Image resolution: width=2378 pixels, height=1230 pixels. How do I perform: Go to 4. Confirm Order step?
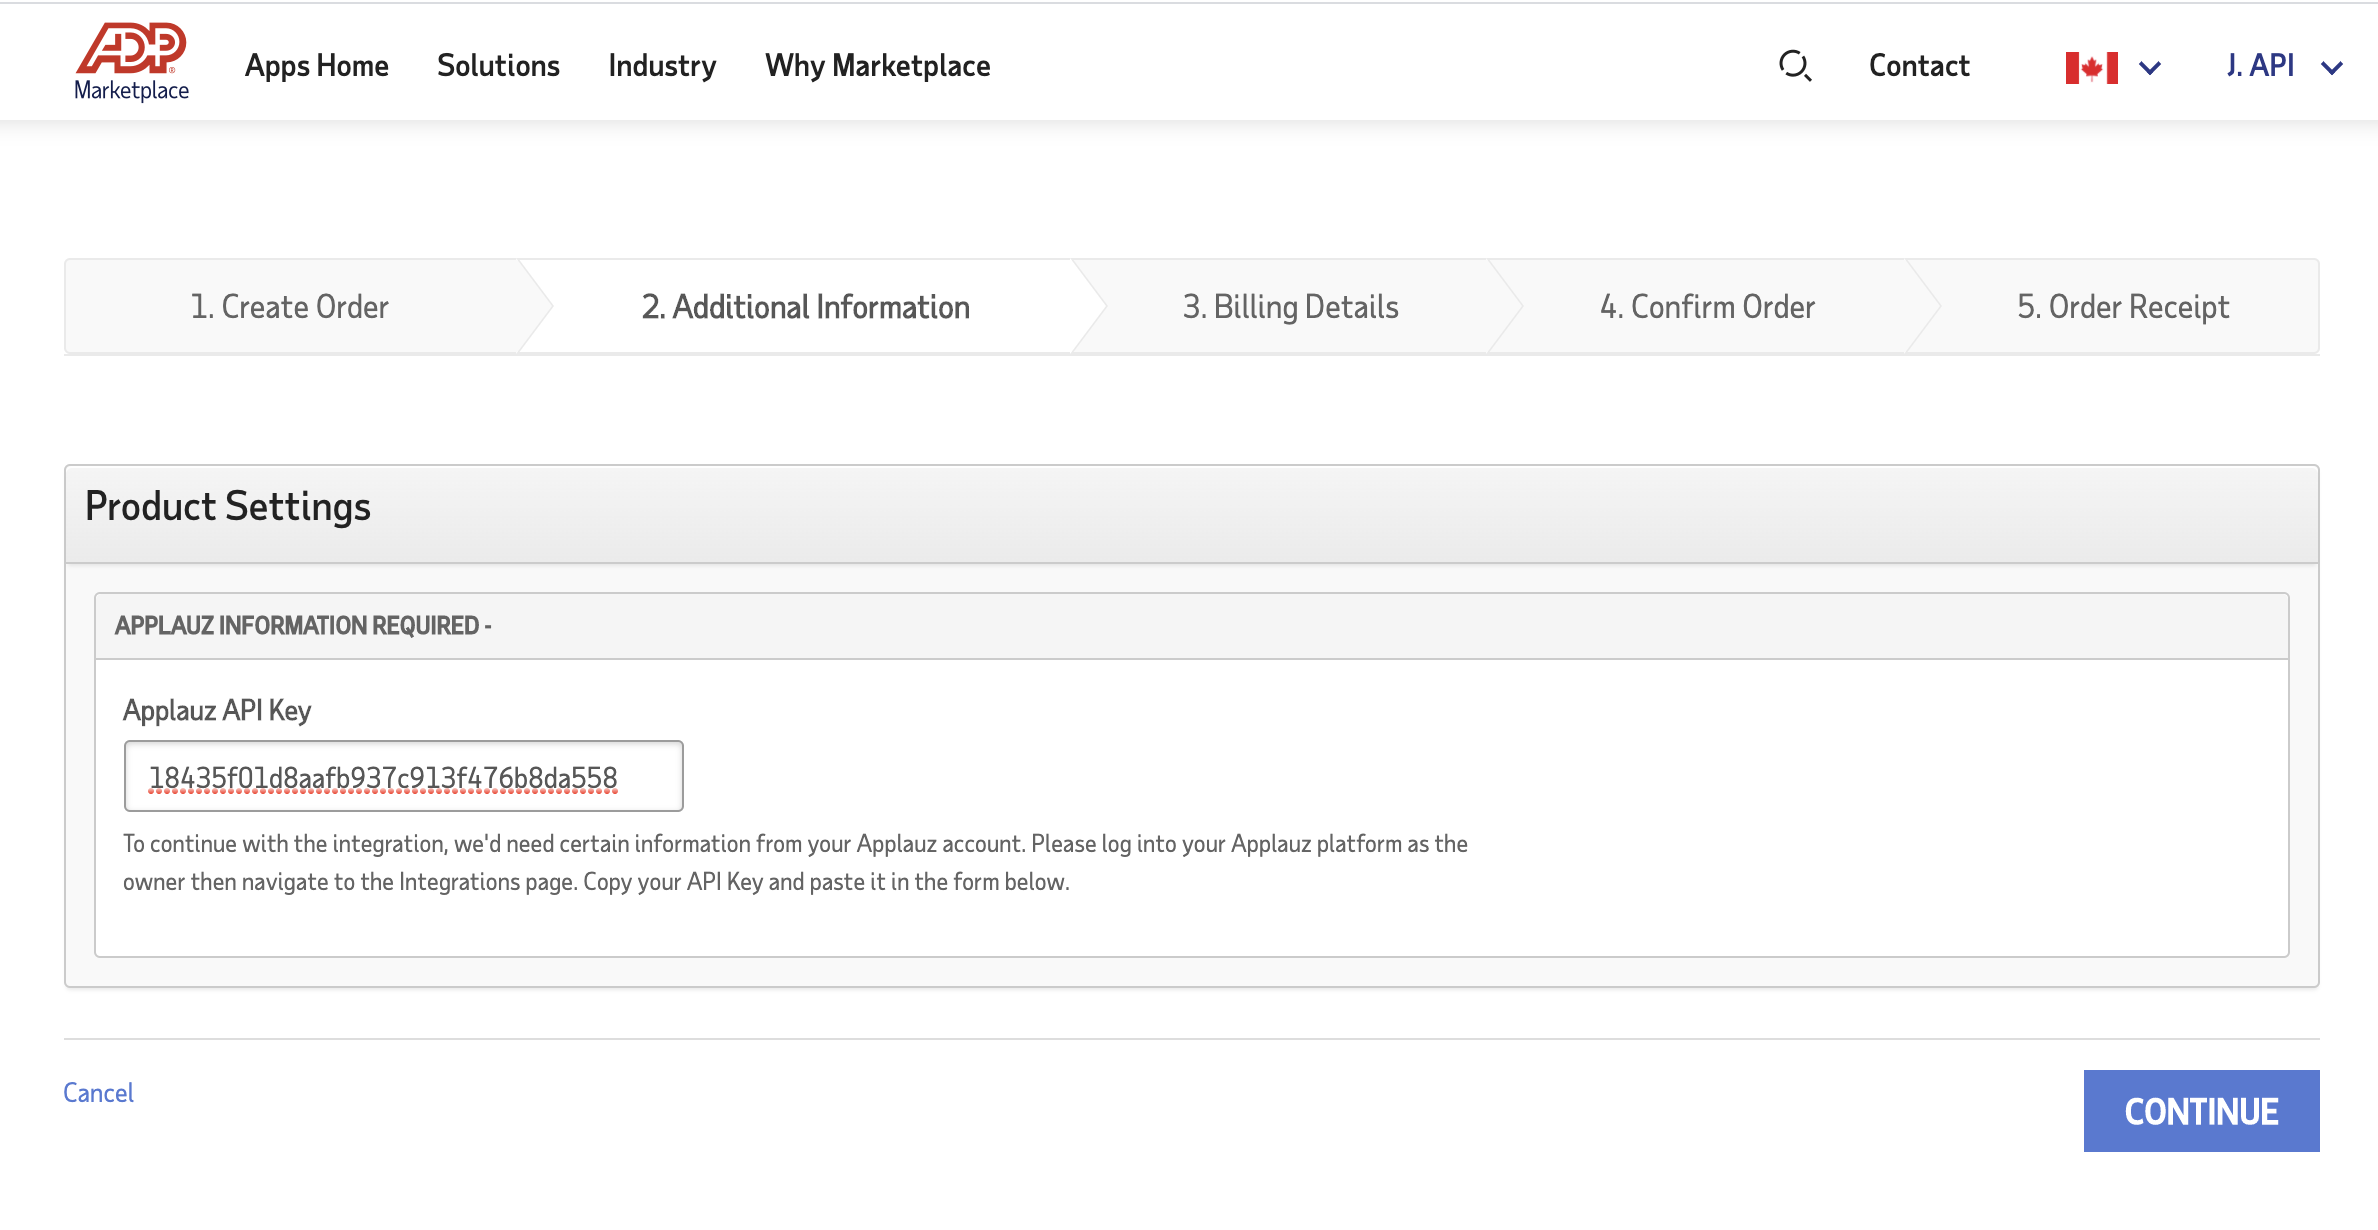(x=1707, y=307)
